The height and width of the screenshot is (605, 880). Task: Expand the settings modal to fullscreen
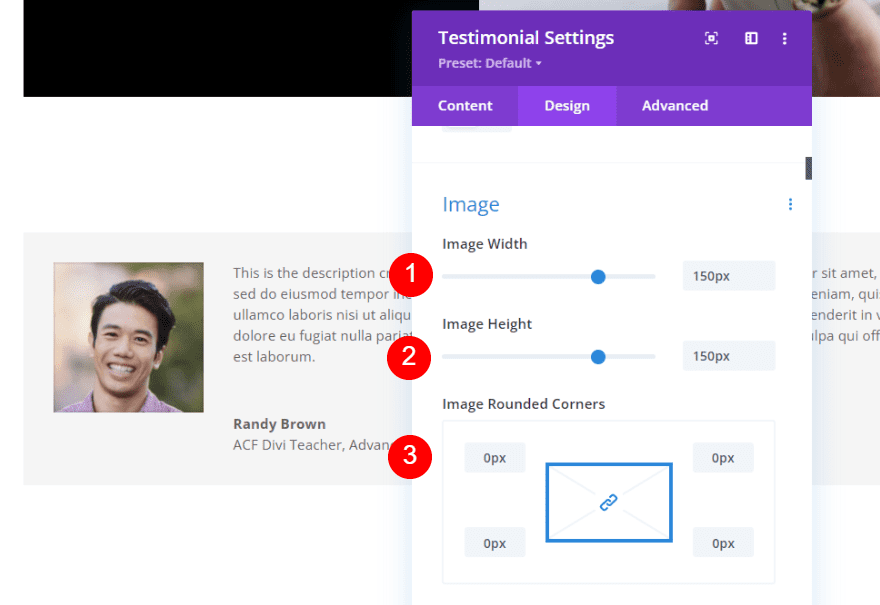(710, 38)
